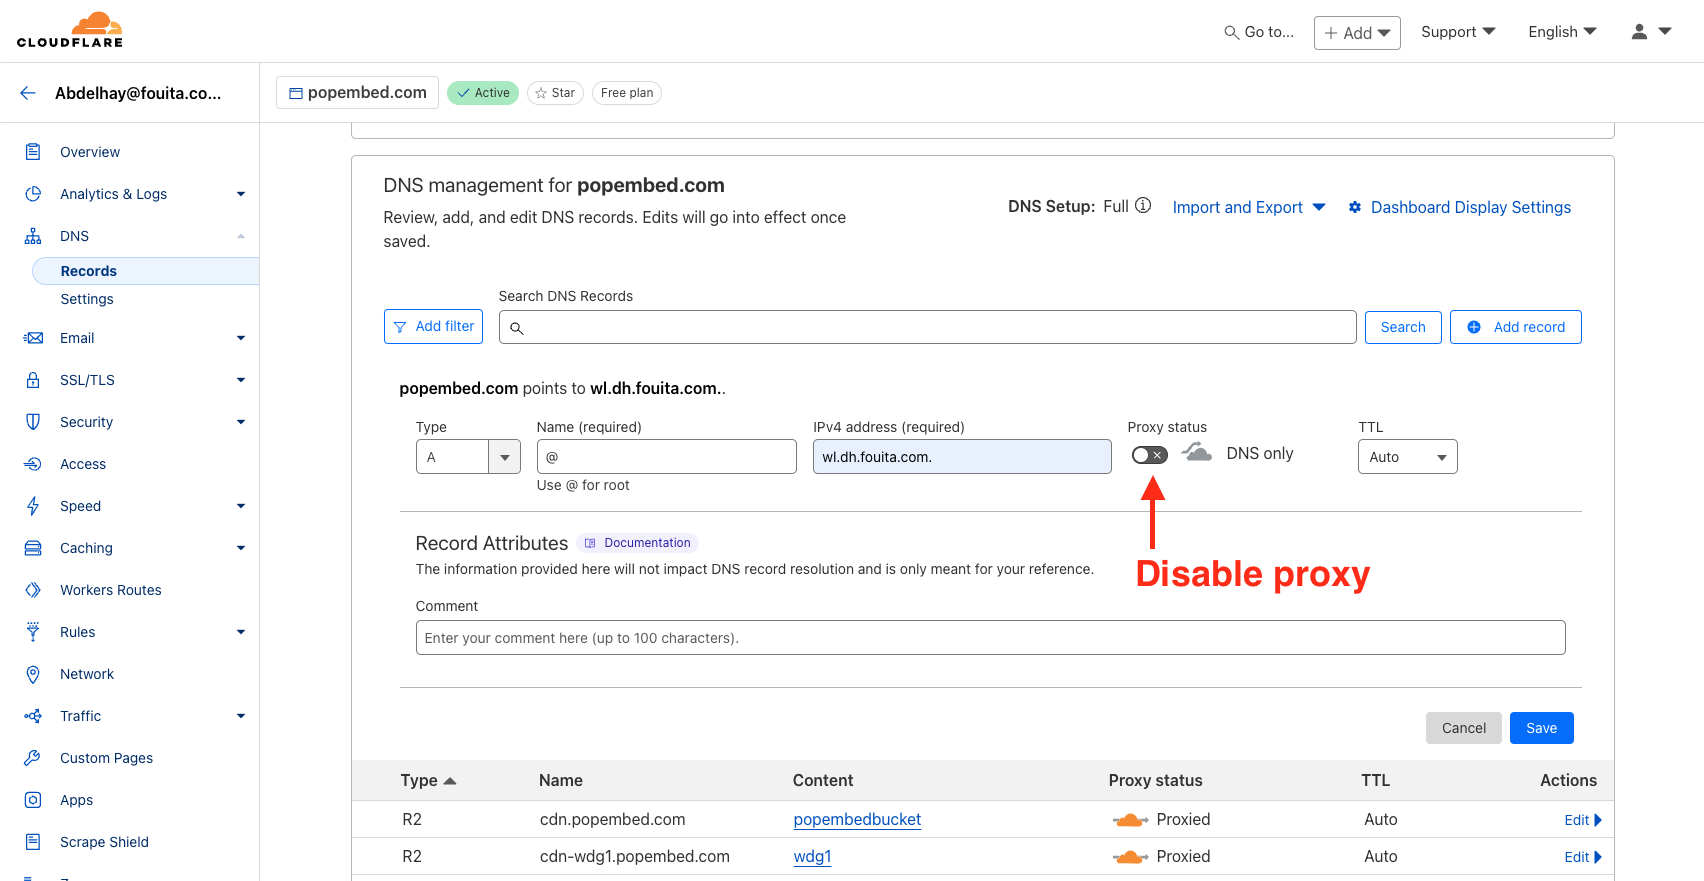Open the Overview page

click(x=90, y=152)
